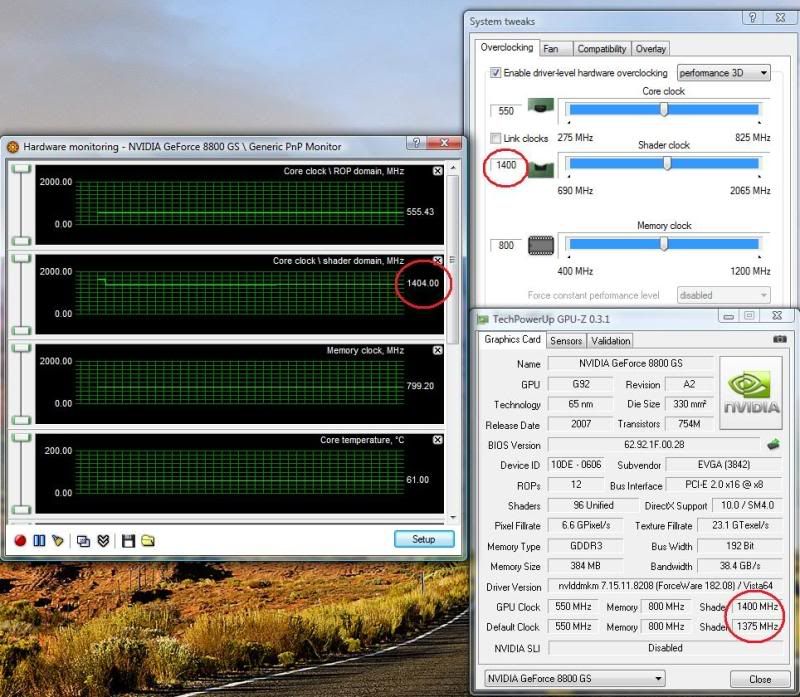Click the Memory clock chip icon in System tweaks
This screenshot has width=800, height=697.
pos(541,245)
